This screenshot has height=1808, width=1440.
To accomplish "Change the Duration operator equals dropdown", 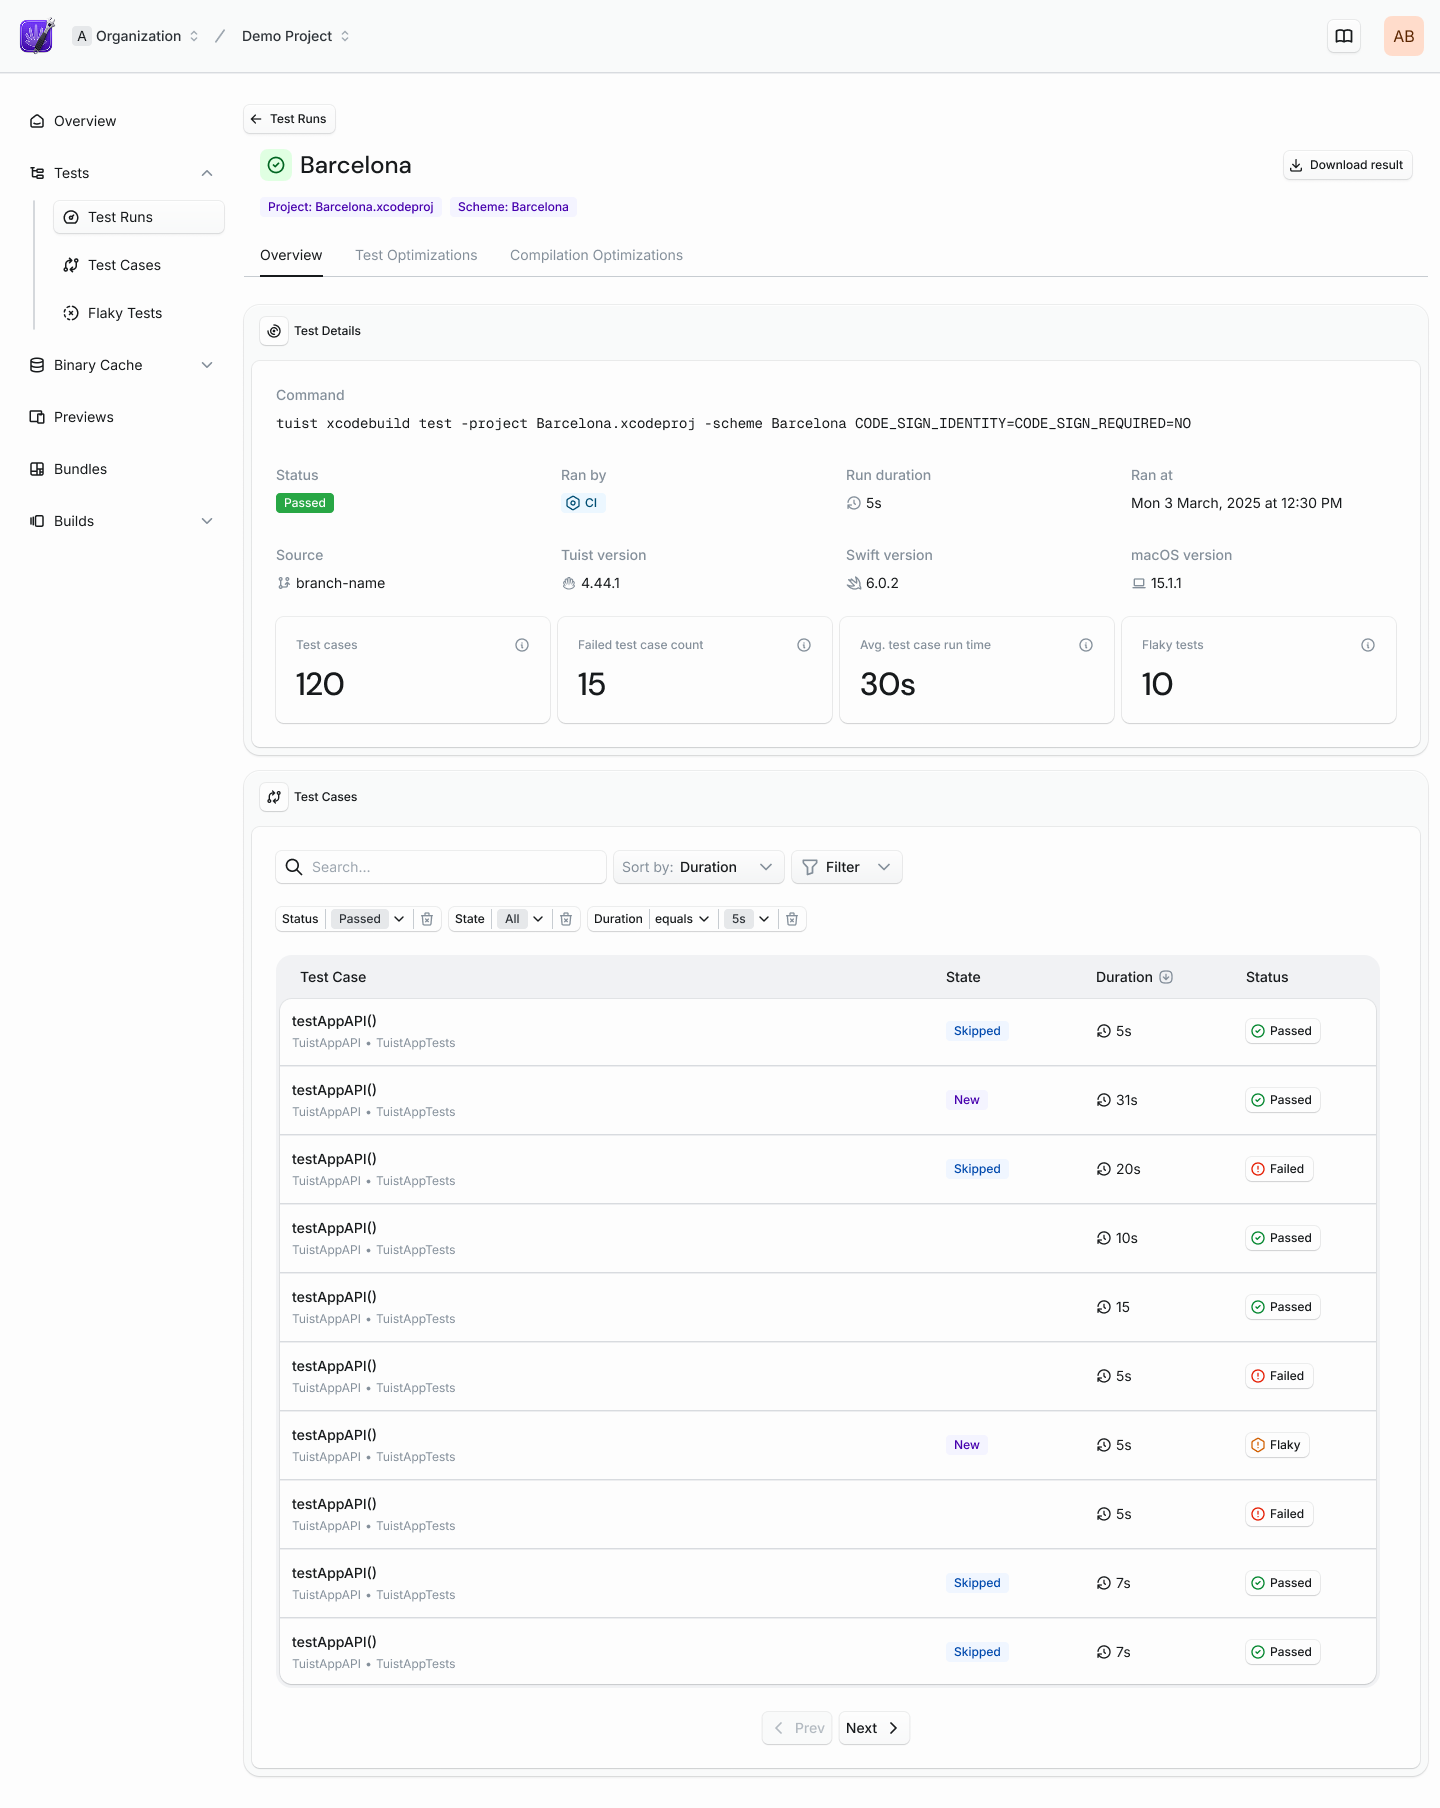I will [x=682, y=919].
